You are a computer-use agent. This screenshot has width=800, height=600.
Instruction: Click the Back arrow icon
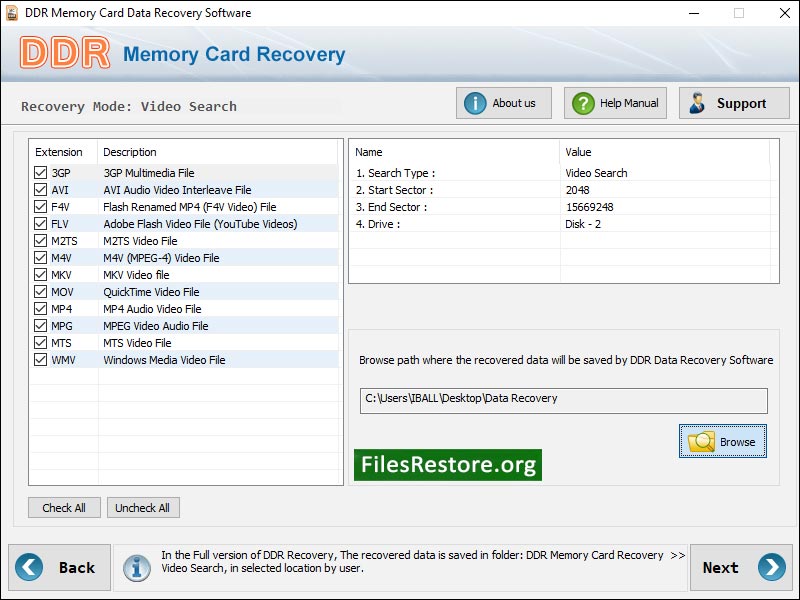33,567
